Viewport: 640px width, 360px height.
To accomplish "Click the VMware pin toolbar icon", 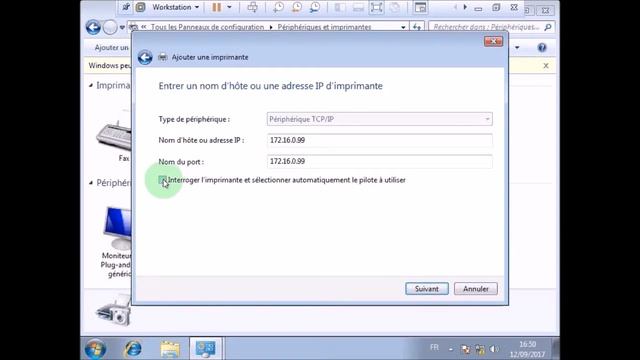I will point(126,7).
